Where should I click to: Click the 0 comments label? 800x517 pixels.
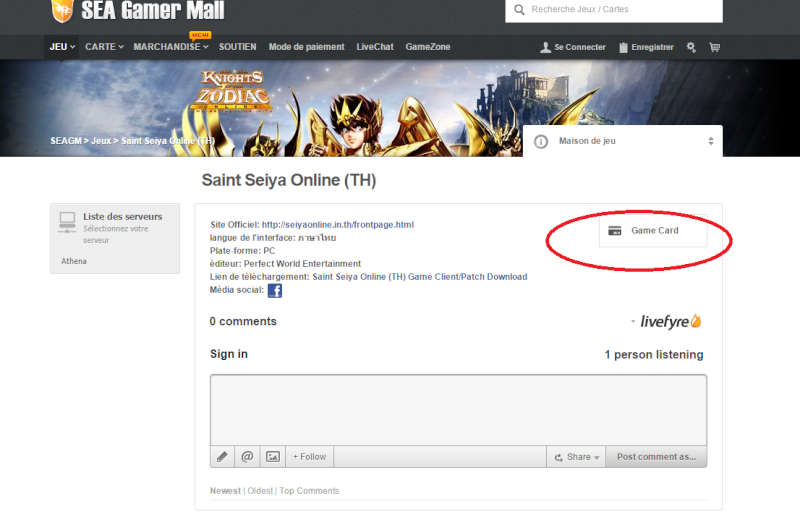pyautogui.click(x=243, y=322)
